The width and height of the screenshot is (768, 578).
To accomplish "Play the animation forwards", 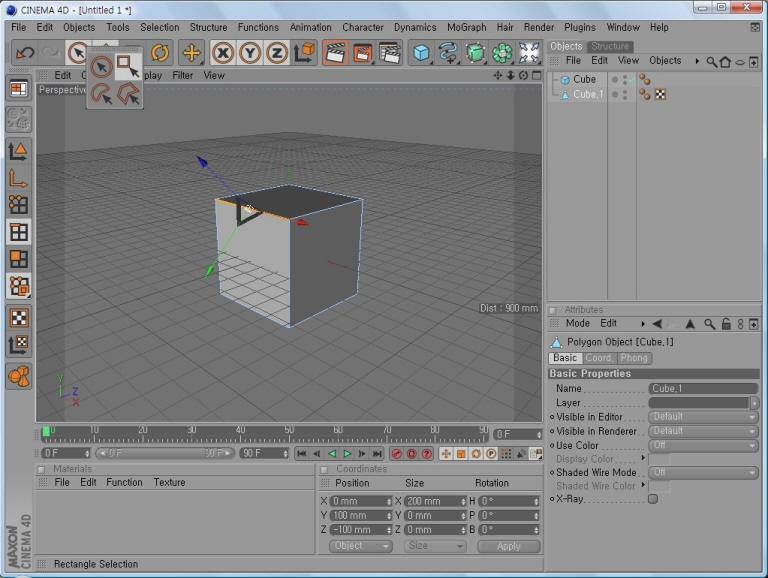I will [347, 454].
